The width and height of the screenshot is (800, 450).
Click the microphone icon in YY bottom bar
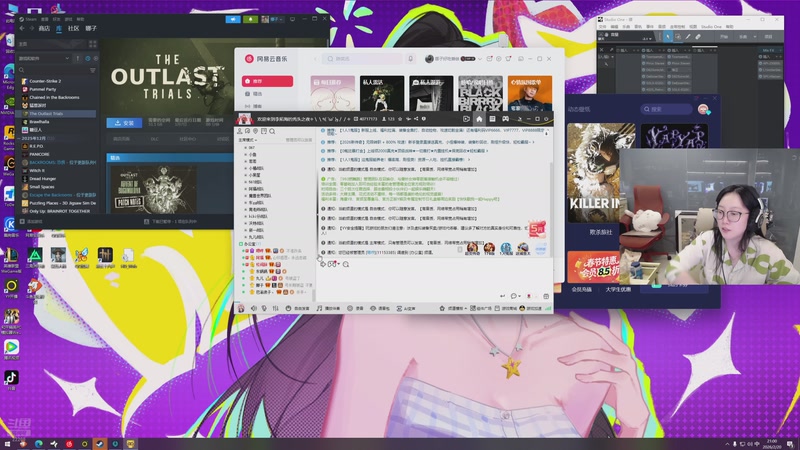pyautogui.click(x=264, y=308)
